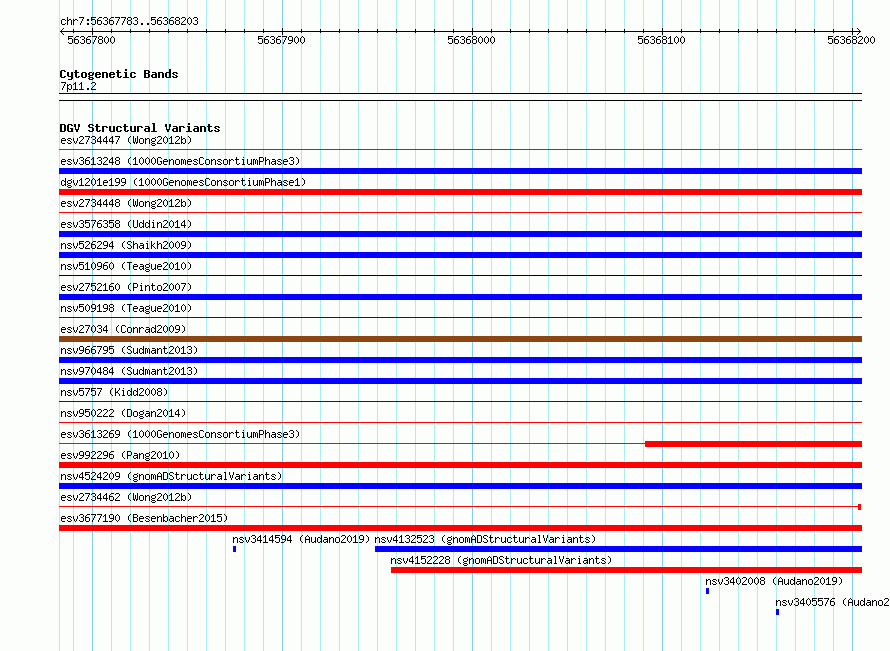Click the red nsv4152228 variant bar
Image resolution: width=890 pixels, height=651 pixels.
click(x=627, y=570)
